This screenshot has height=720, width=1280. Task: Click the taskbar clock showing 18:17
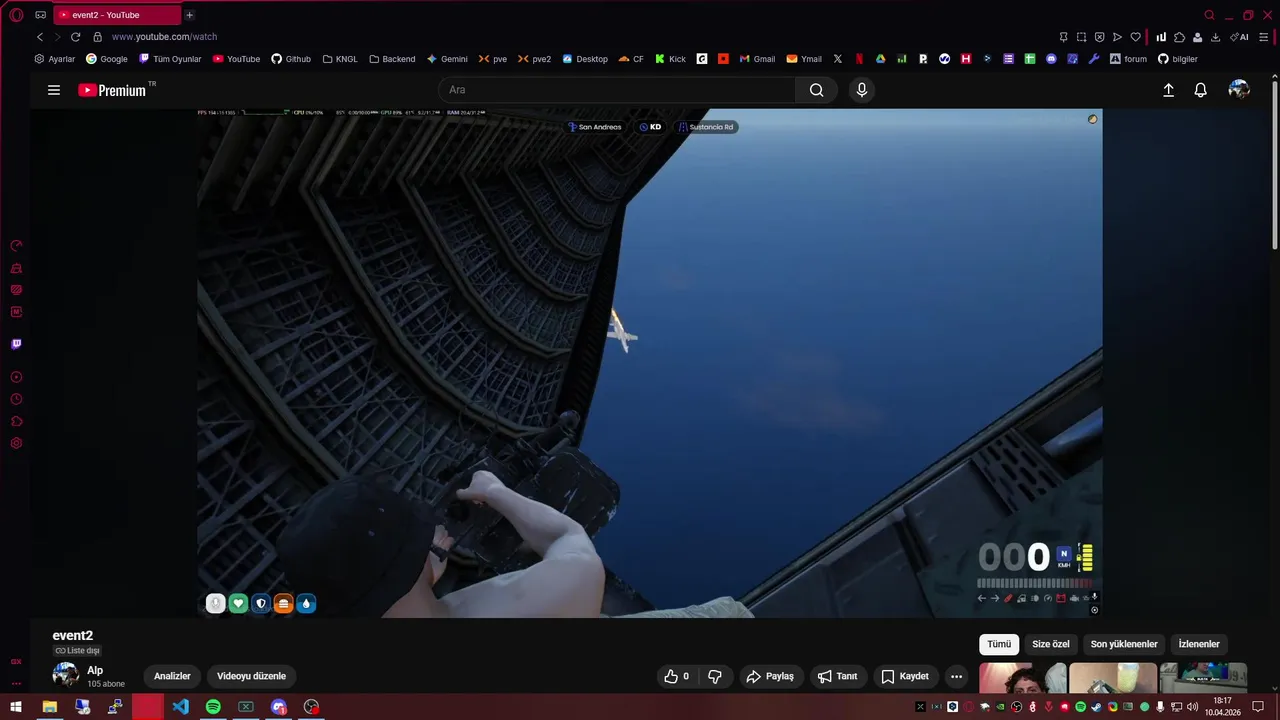tap(1222, 707)
